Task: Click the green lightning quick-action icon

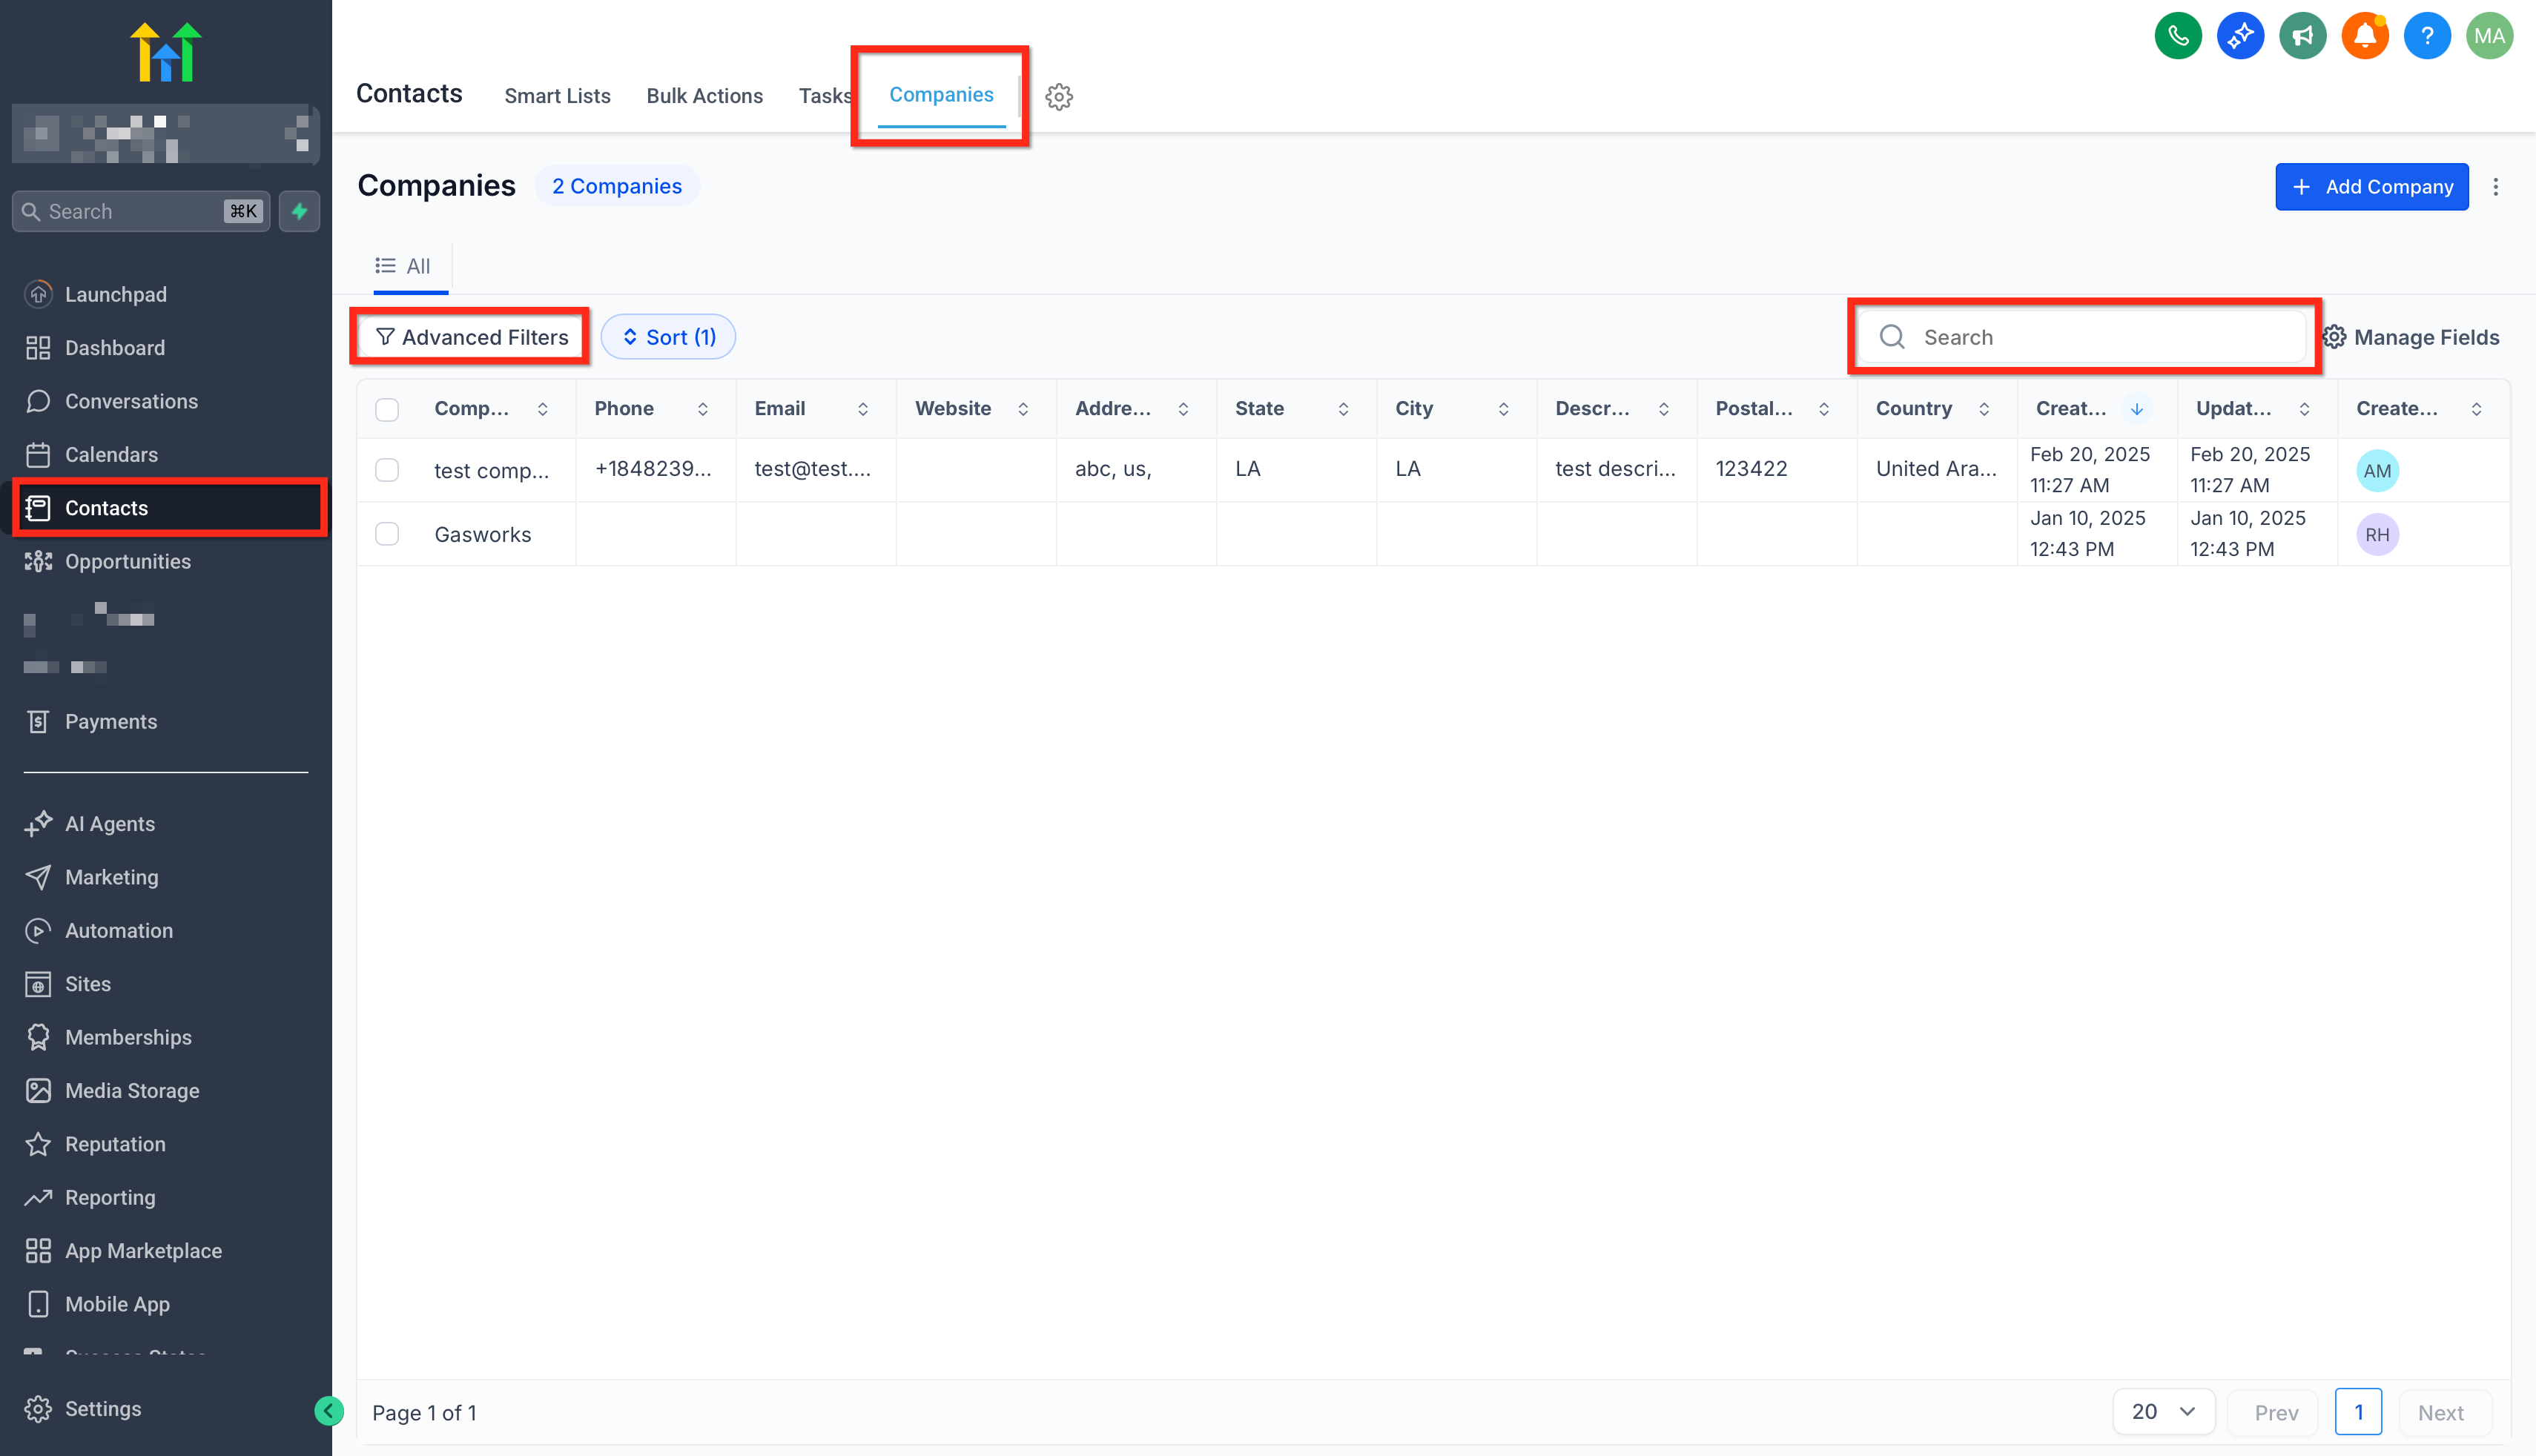Action: coord(299,211)
